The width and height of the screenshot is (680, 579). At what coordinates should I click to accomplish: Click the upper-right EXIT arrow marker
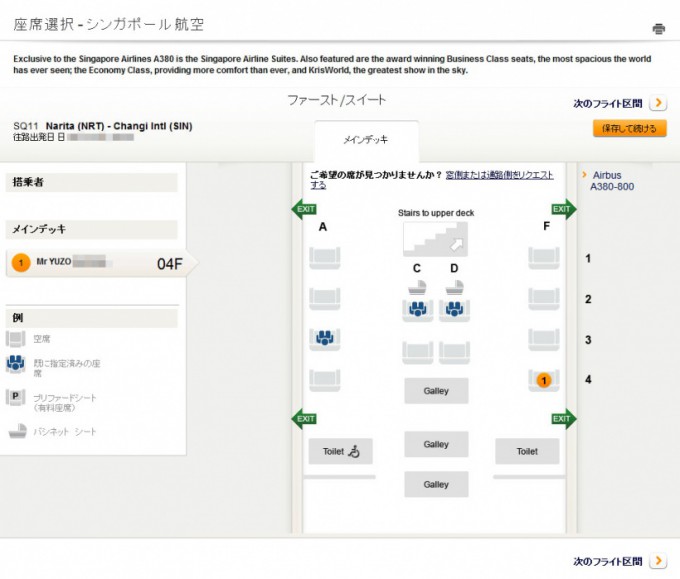tap(564, 209)
